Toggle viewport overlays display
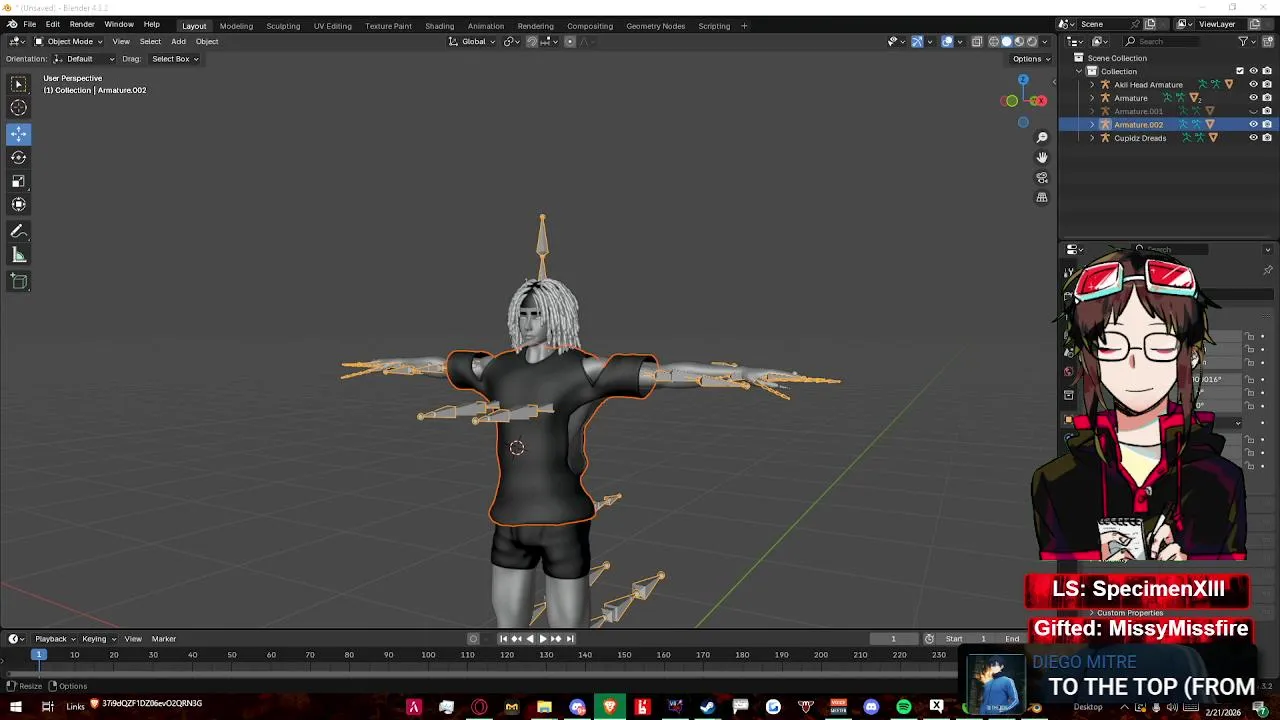 pyautogui.click(x=947, y=41)
